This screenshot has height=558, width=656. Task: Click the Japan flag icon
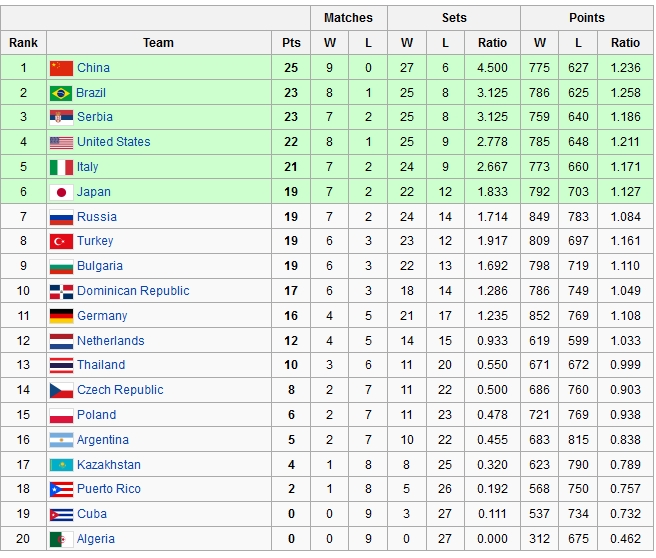coord(61,192)
